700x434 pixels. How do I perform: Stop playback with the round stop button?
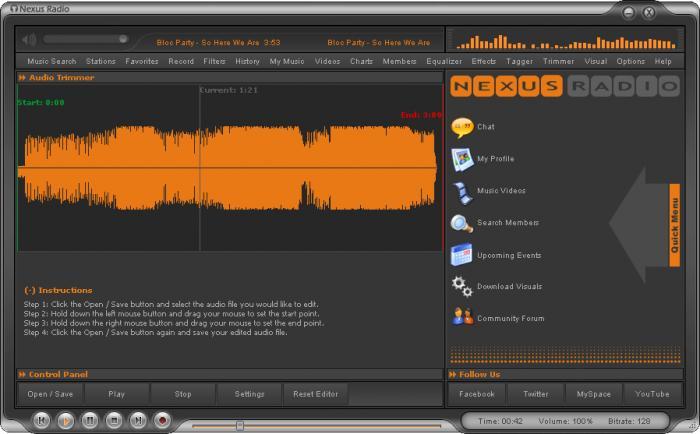coord(114,421)
